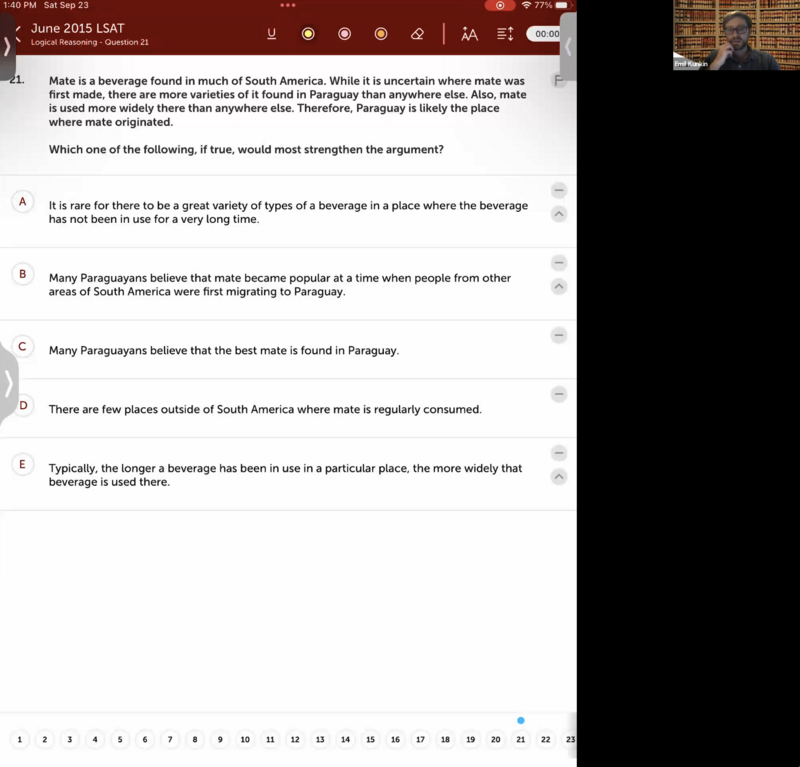Select the pink highlighter tool
This screenshot has width=800, height=767.
click(344, 34)
